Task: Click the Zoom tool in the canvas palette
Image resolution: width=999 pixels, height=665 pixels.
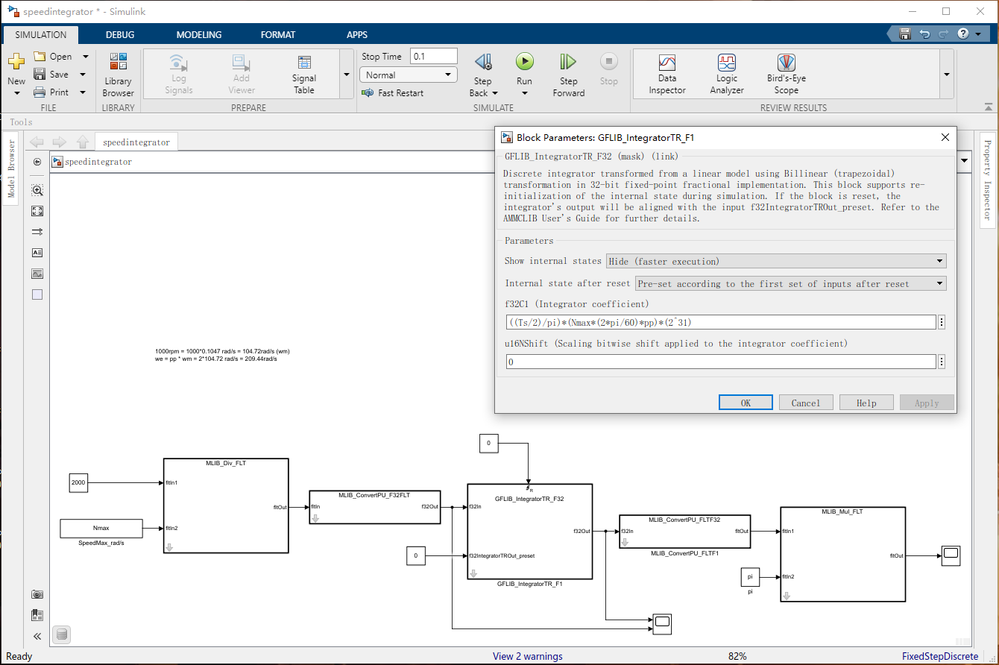Action: (x=38, y=190)
